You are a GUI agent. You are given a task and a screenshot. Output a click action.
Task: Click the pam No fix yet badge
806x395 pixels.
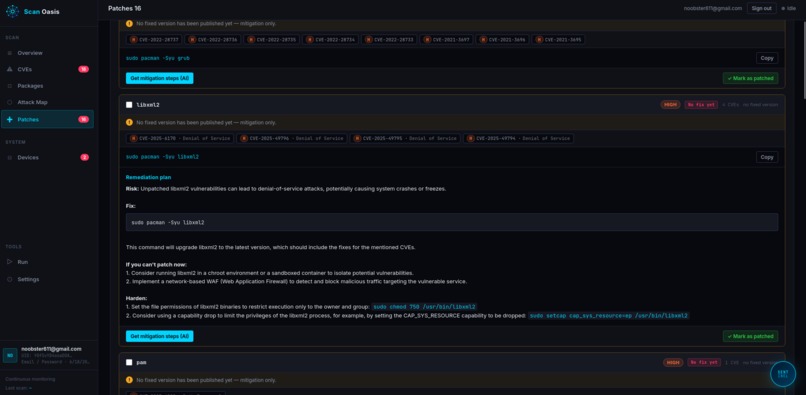704,363
